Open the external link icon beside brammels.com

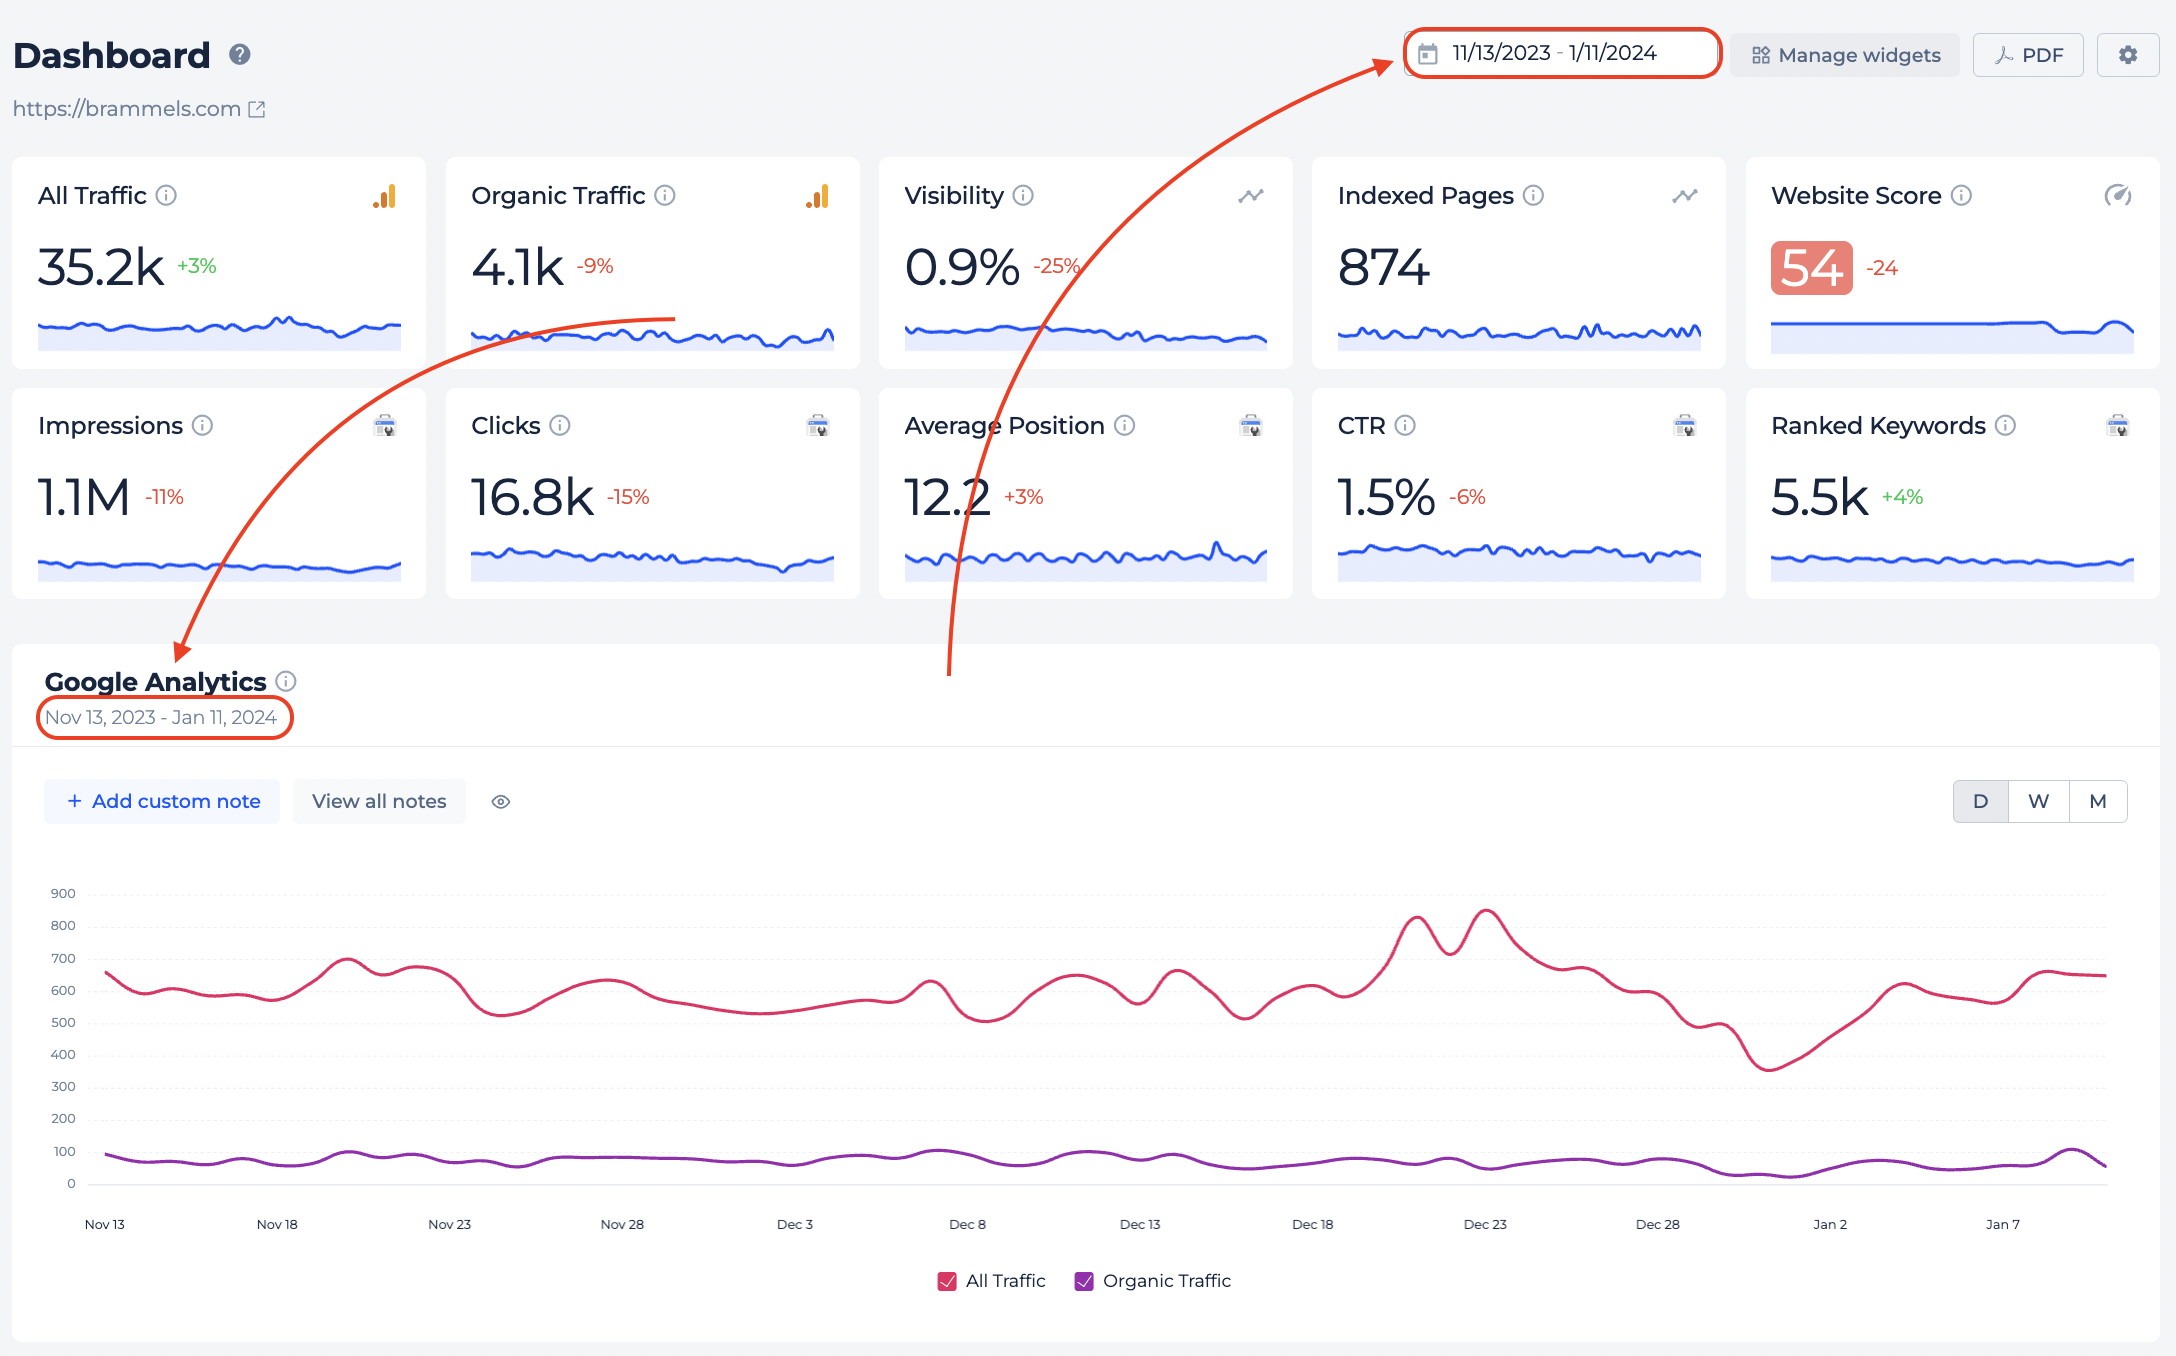point(257,109)
